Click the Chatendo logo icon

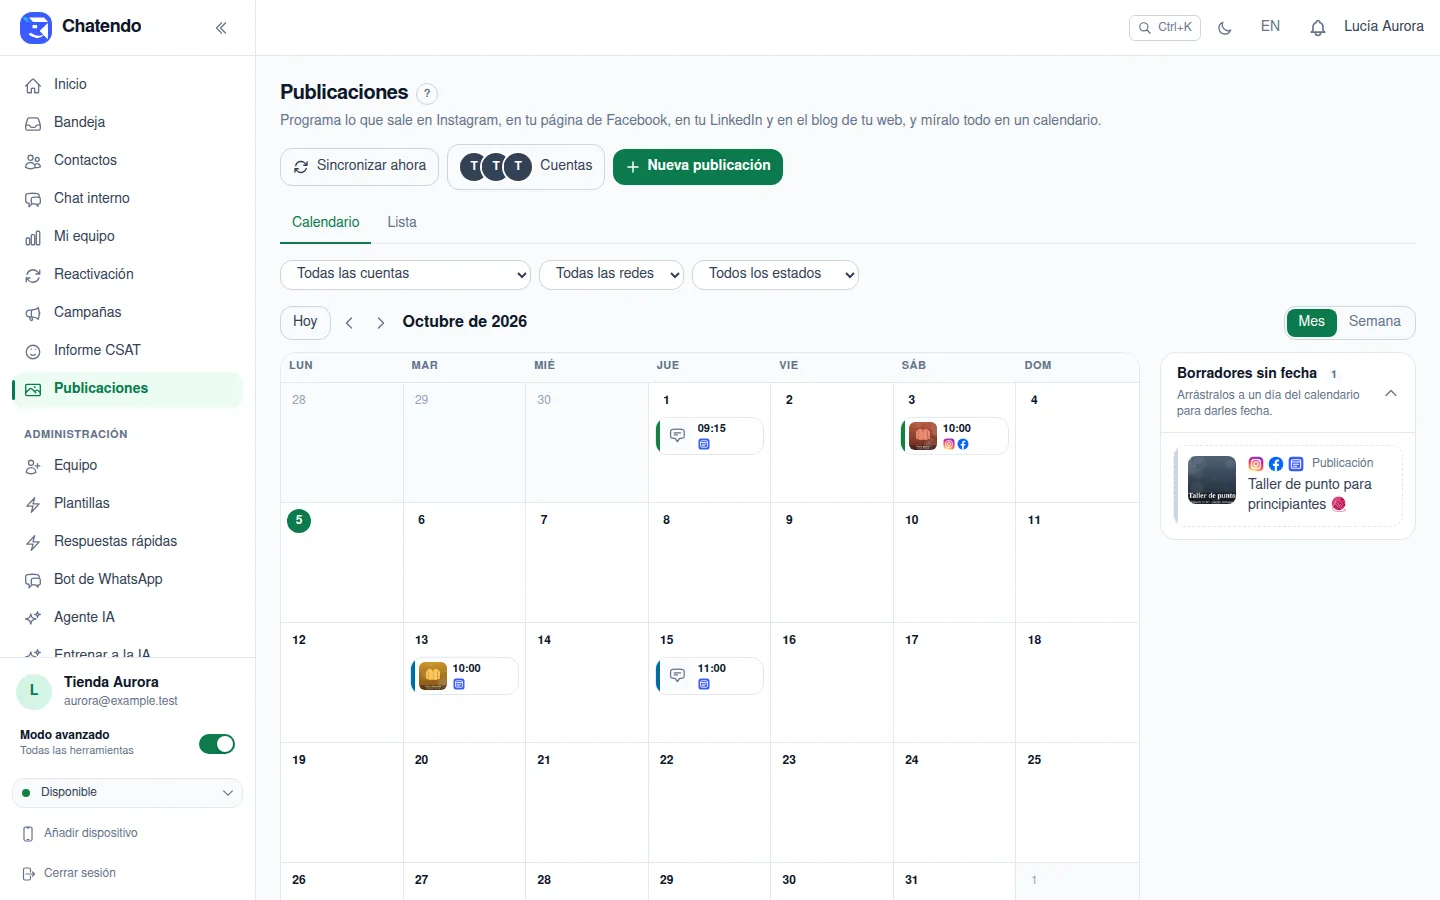(36, 28)
